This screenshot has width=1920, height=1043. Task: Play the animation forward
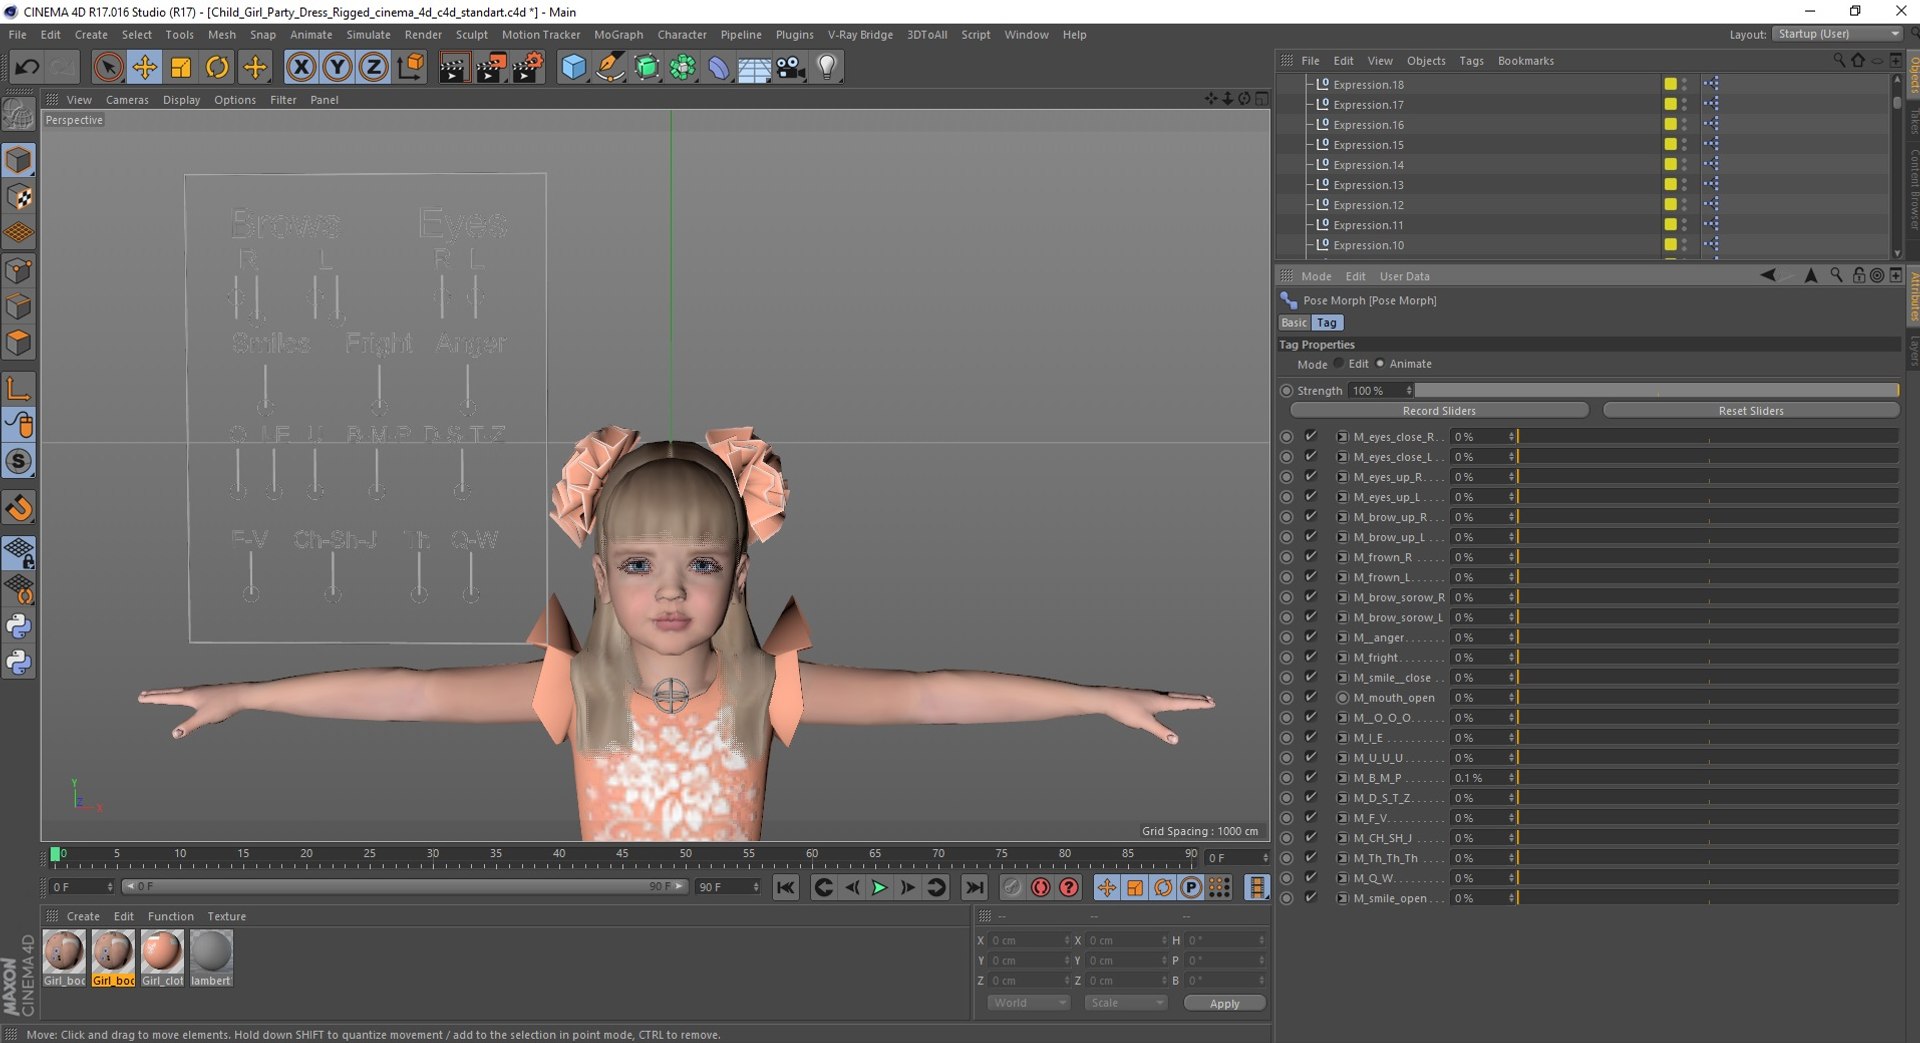pyautogui.click(x=879, y=887)
